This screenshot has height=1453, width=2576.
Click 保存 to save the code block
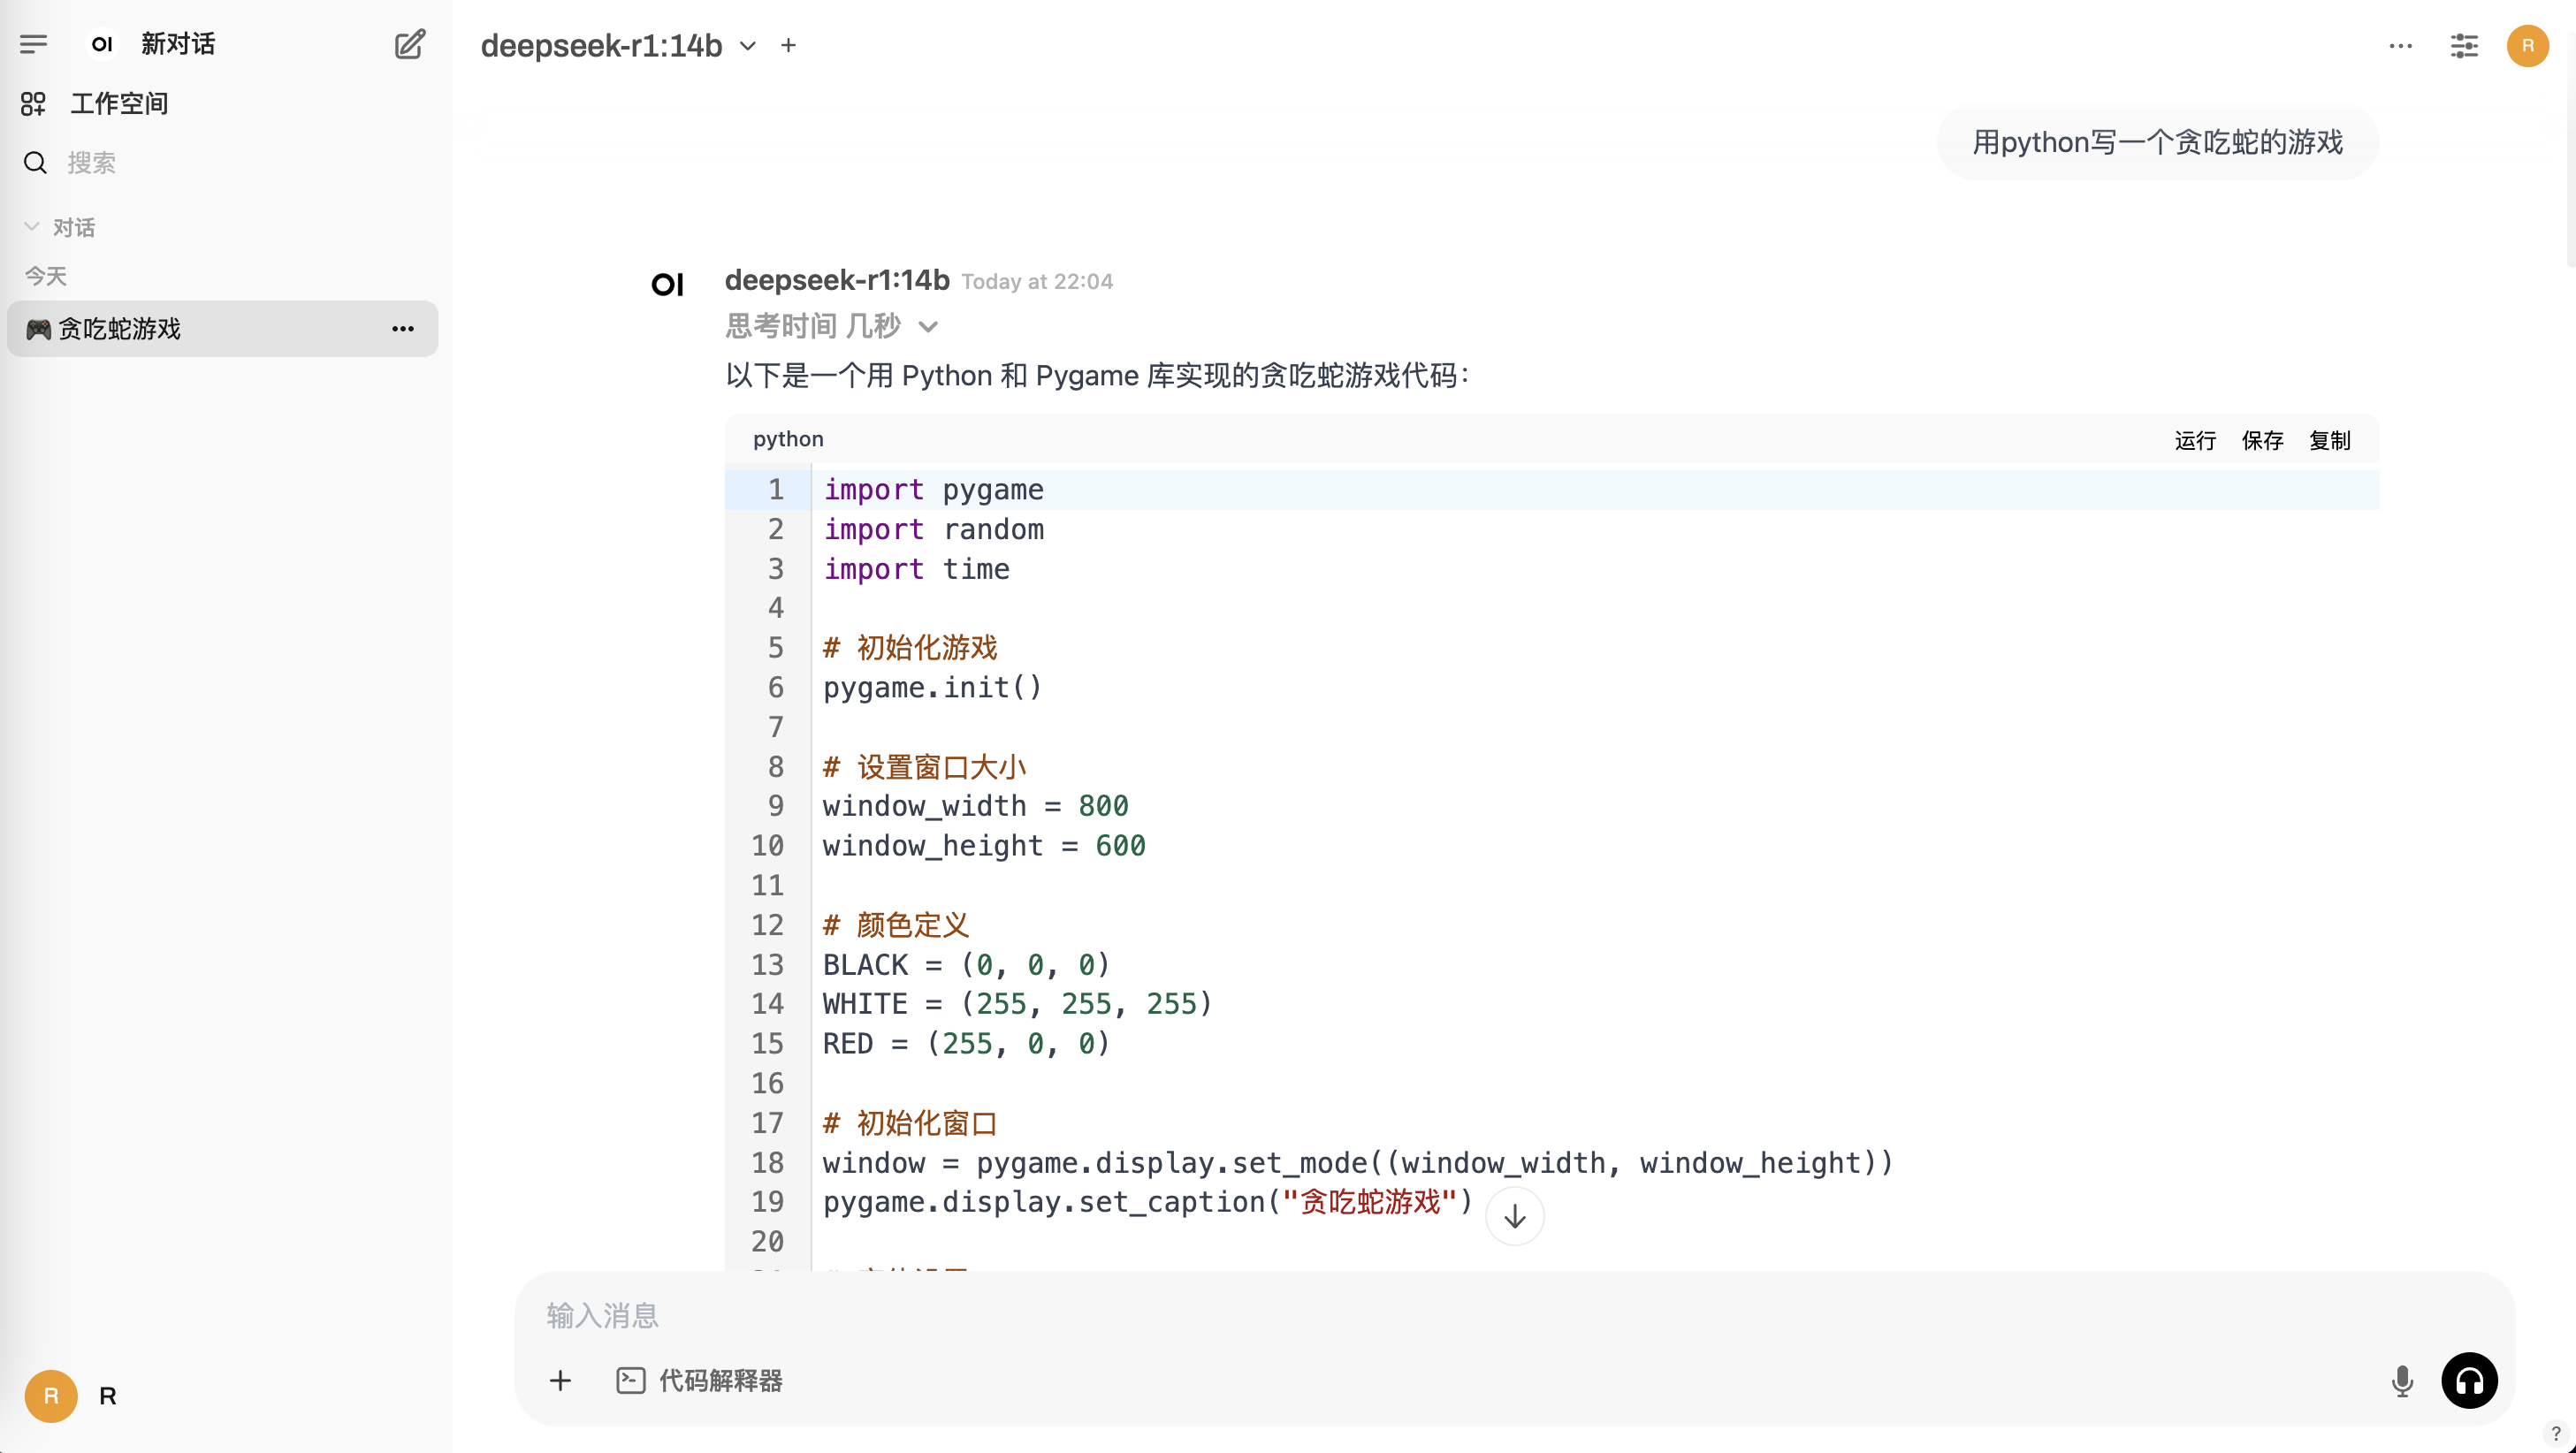[2262, 440]
